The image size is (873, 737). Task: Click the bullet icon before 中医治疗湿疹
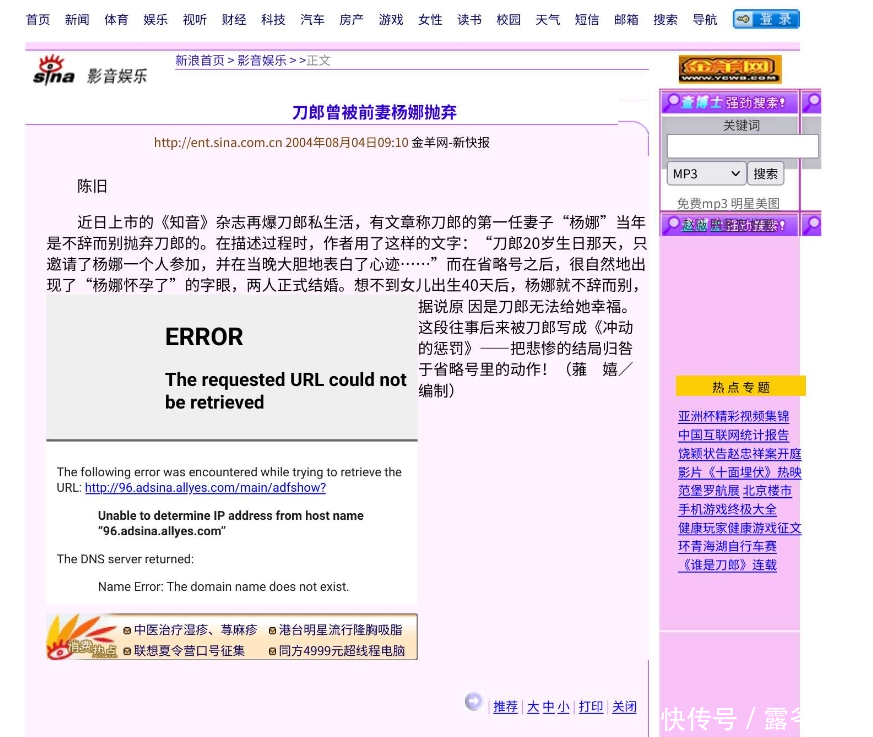click(x=127, y=631)
